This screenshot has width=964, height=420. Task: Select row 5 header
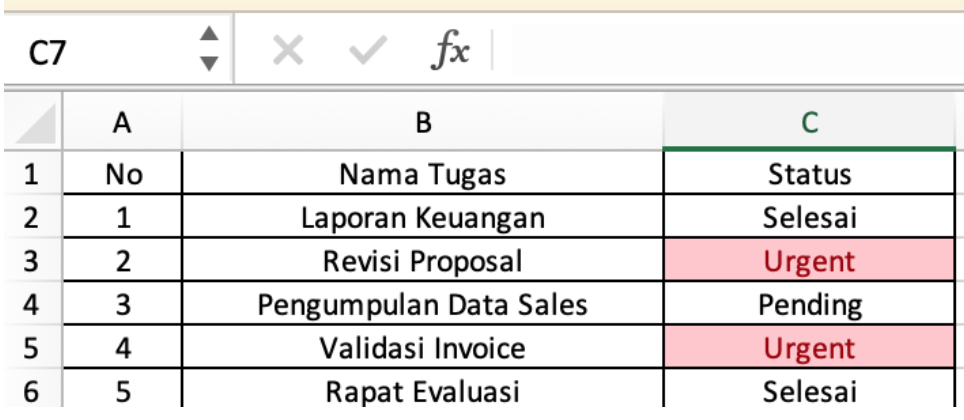31,349
